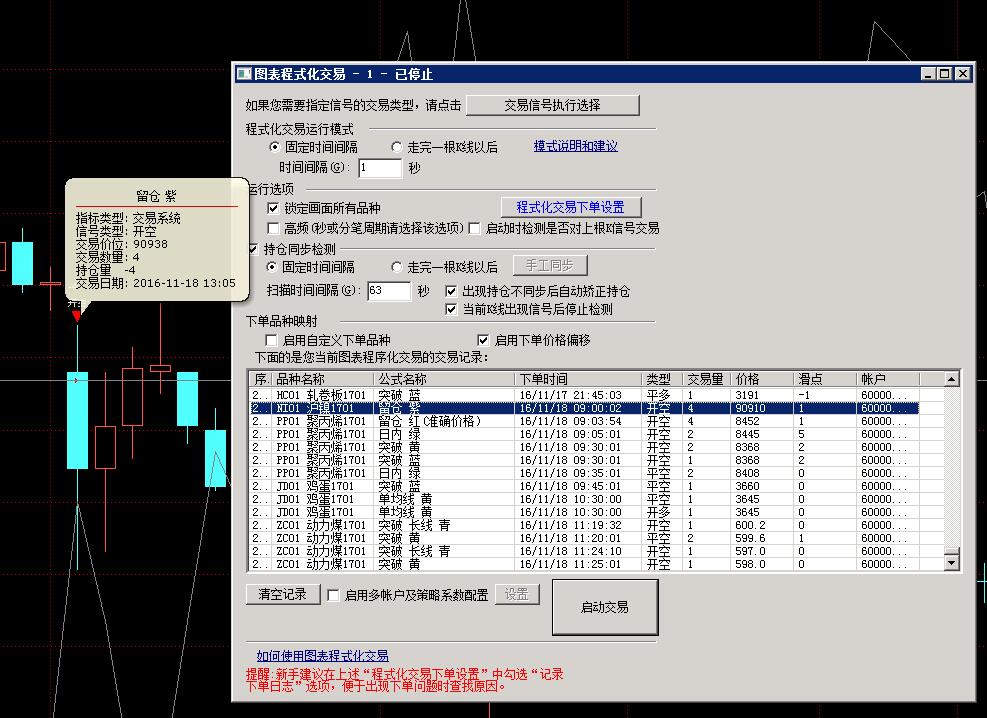Image resolution: width=987 pixels, height=718 pixels.
Task: Clear records with 清空记录
Action: click(283, 594)
